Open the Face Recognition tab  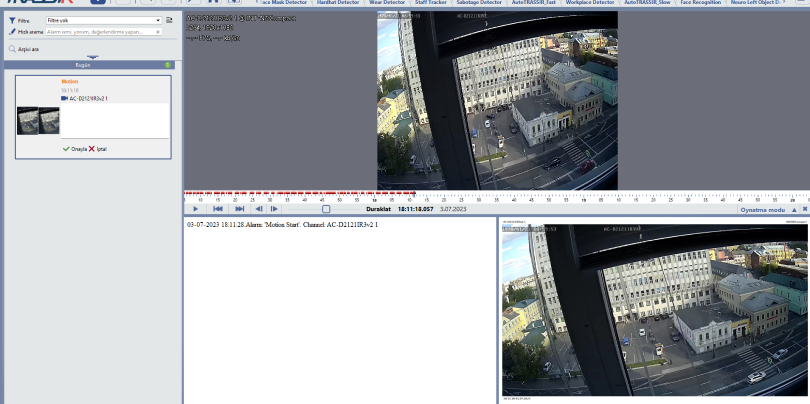[700, 3]
